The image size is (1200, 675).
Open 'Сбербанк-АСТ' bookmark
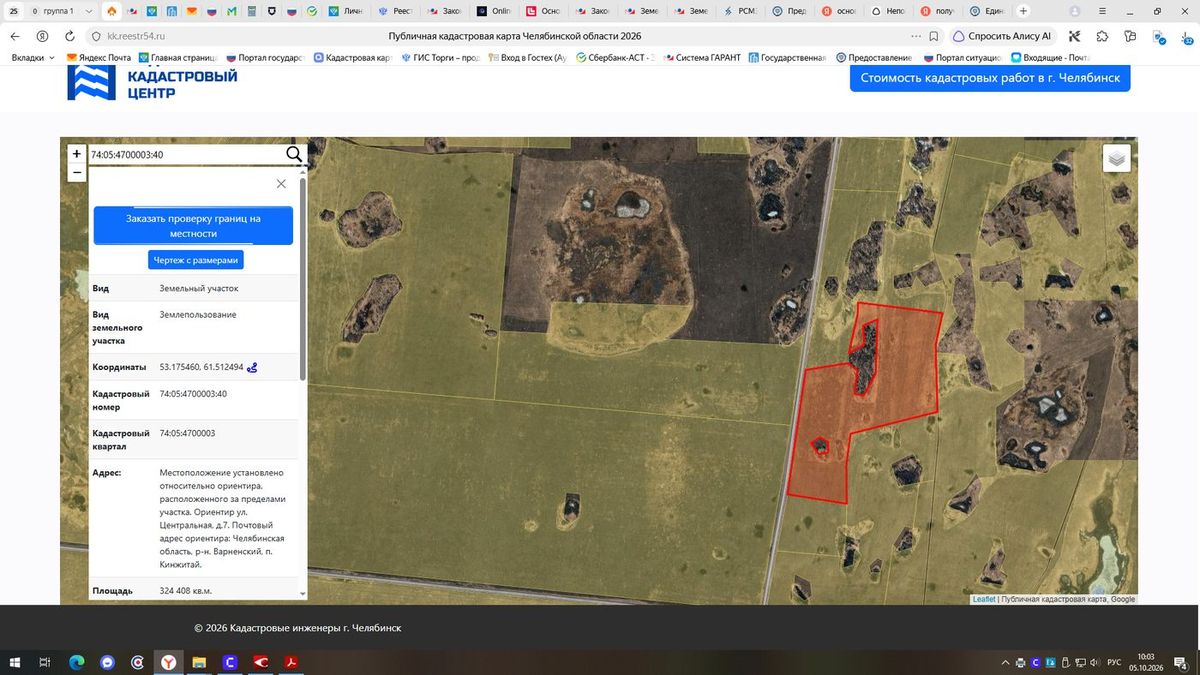pyautogui.click(x=614, y=58)
